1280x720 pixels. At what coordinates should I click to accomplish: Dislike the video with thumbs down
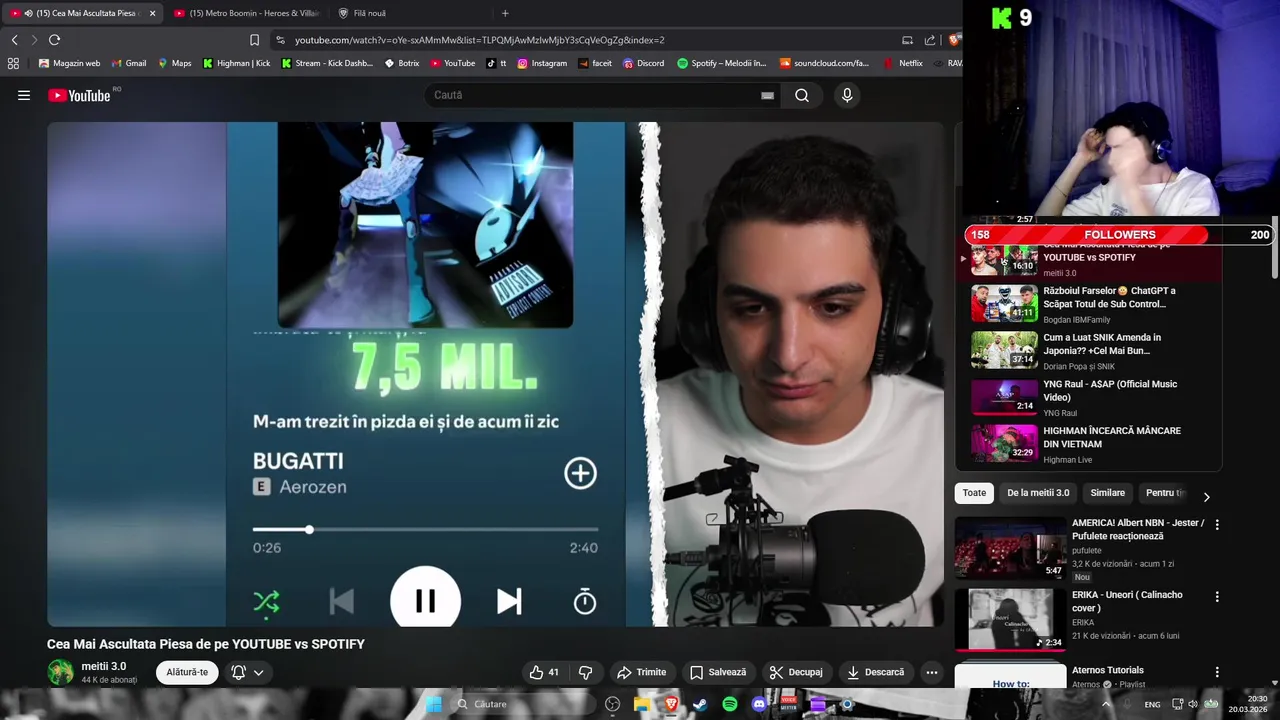click(x=586, y=672)
